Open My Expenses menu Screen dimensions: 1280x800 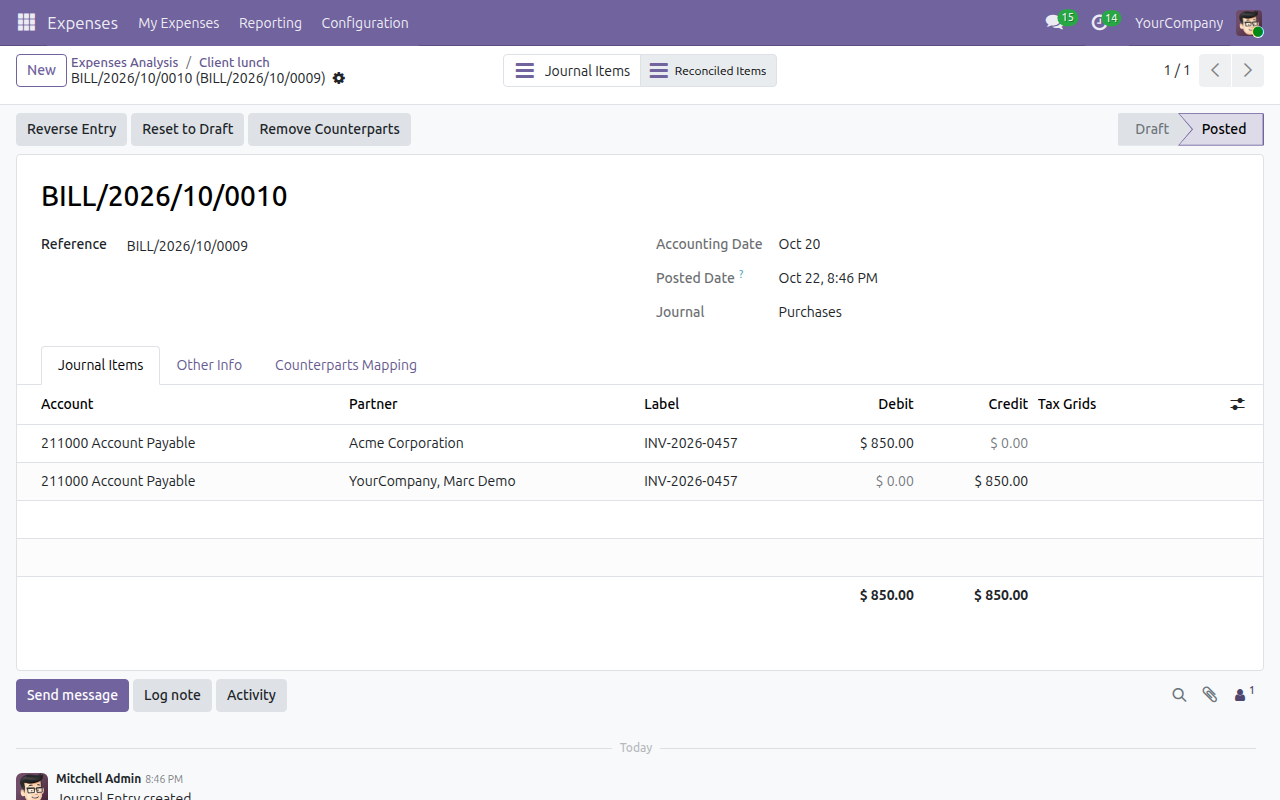click(x=179, y=23)
